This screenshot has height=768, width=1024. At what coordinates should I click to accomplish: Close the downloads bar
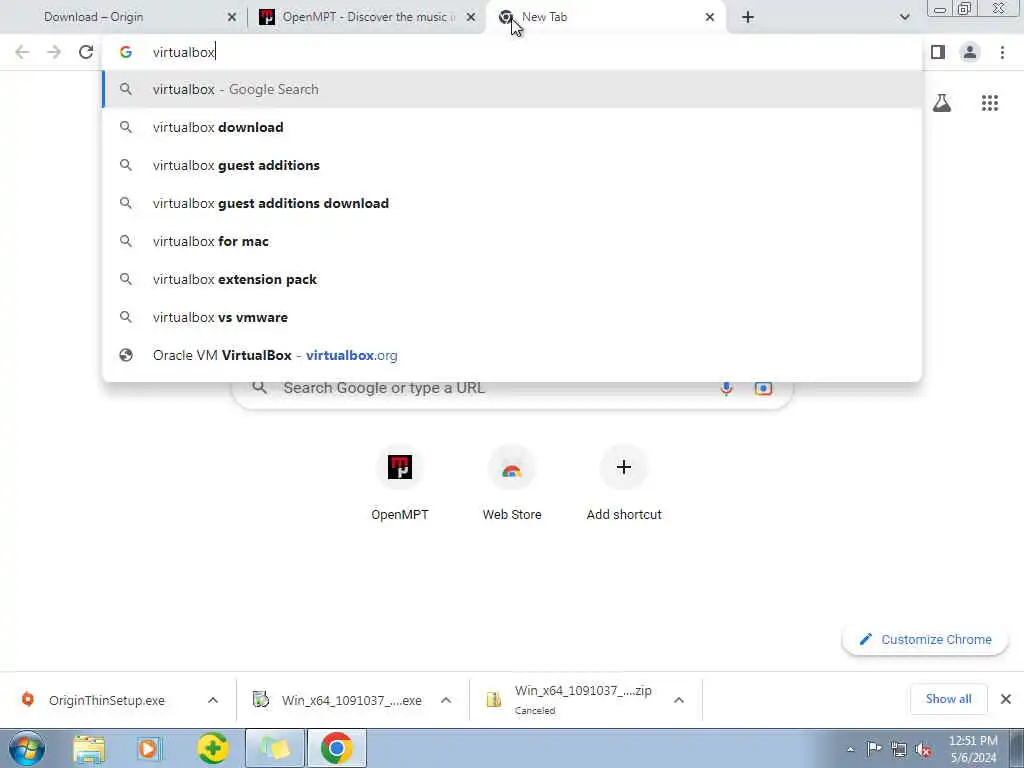tap(1006, 699)
